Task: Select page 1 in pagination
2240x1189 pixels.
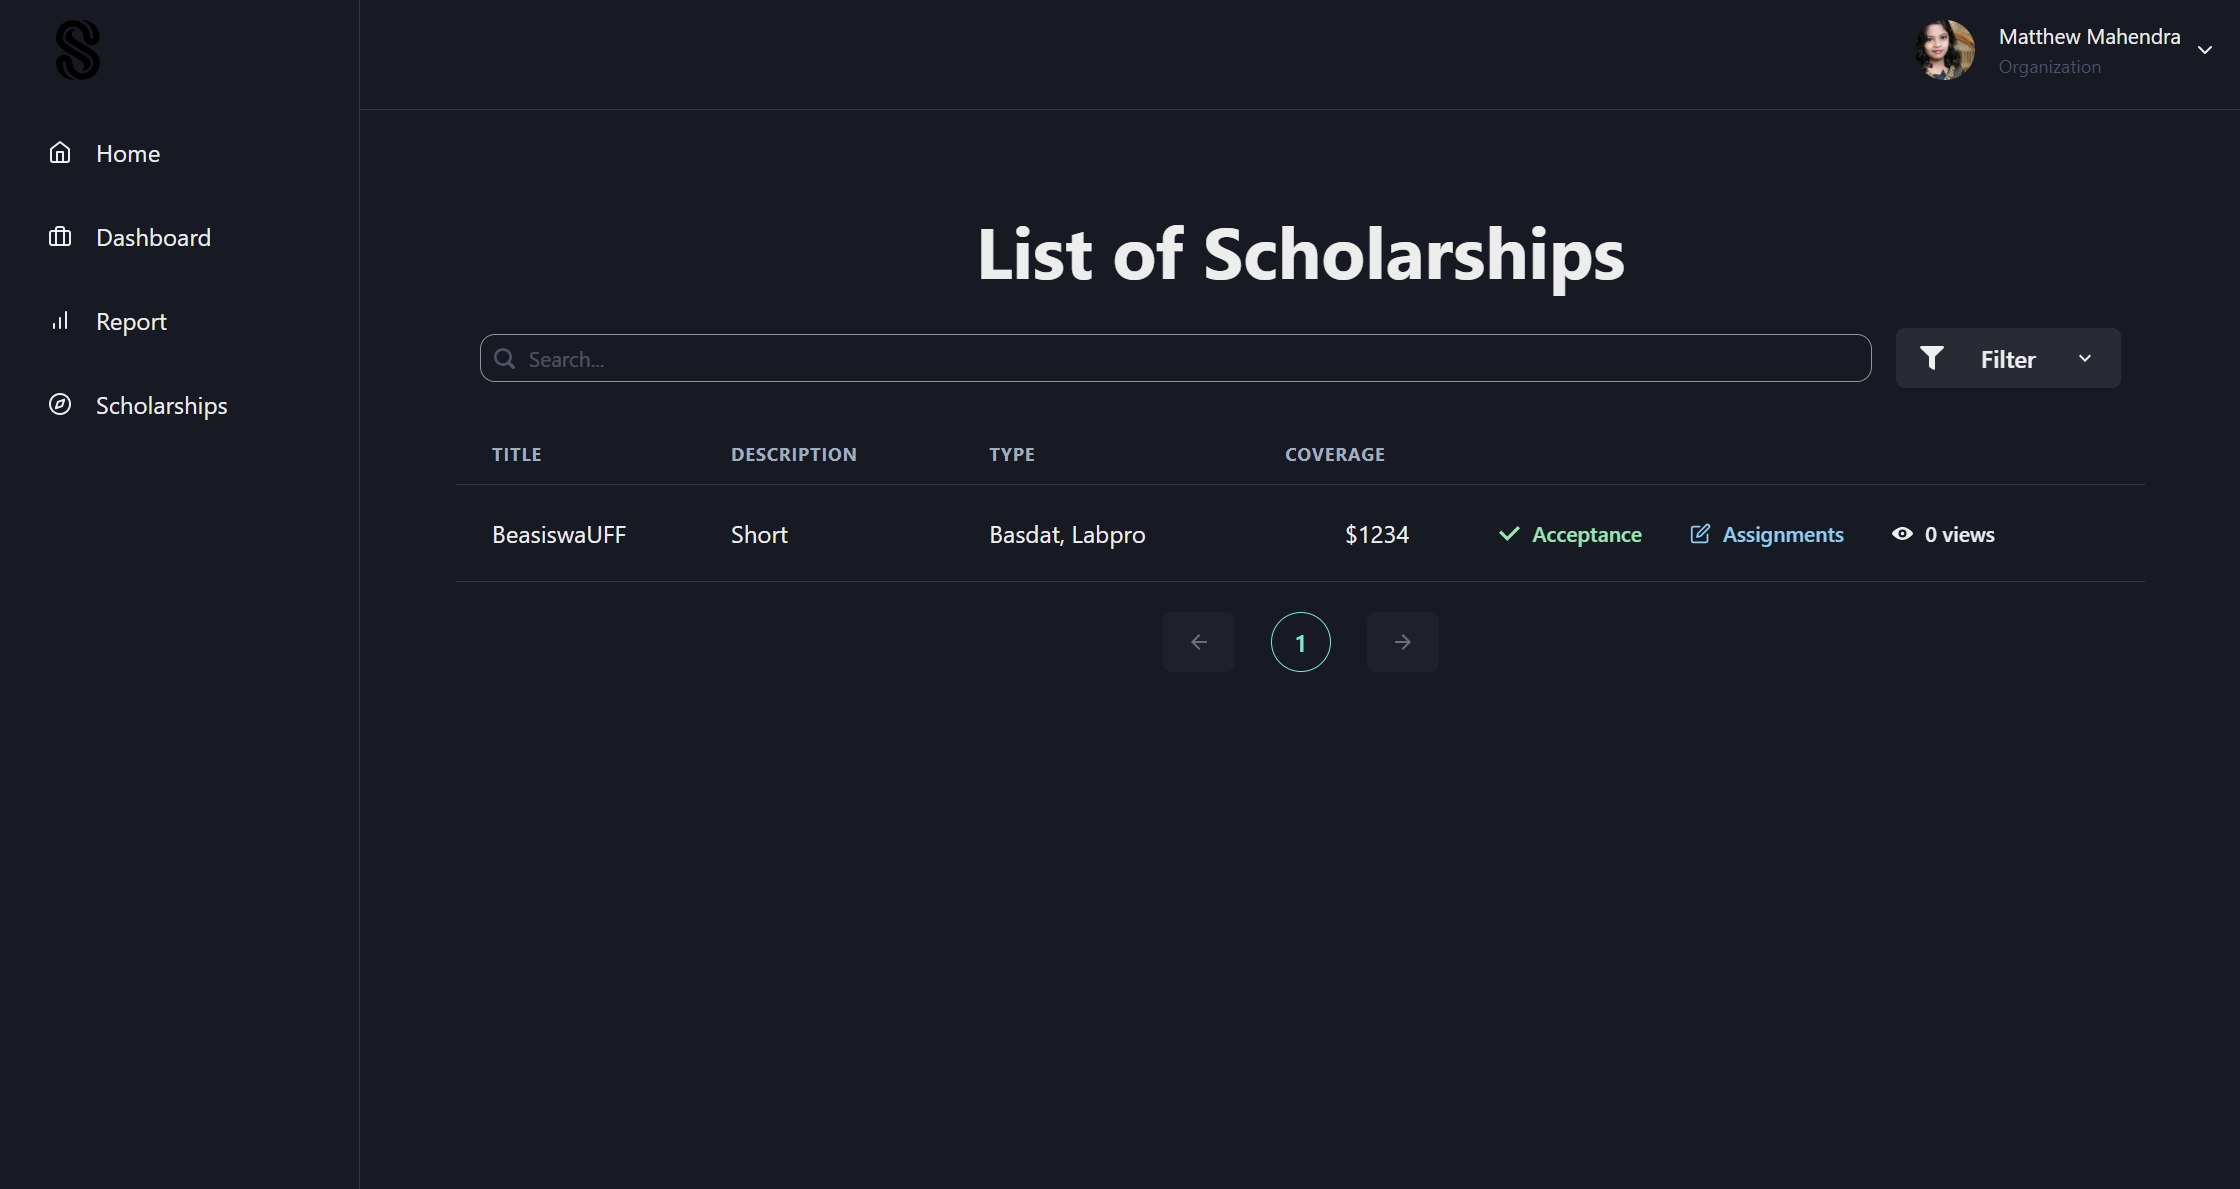Action: [1300, 642]
